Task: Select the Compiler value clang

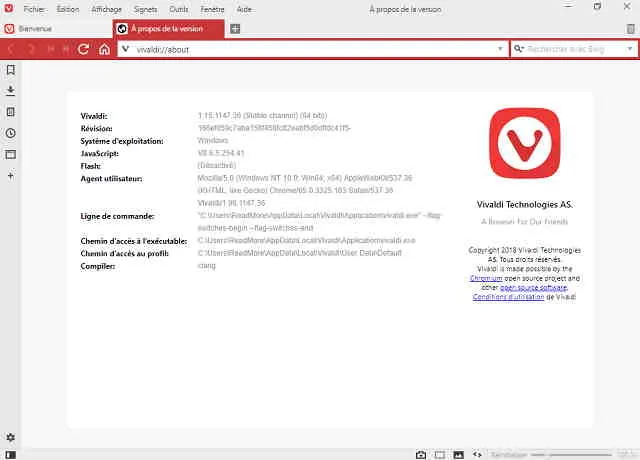Action: coord(207,266)
